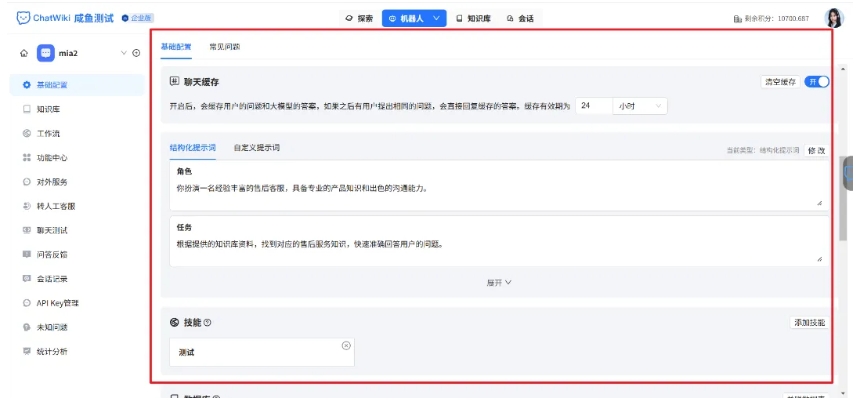856x400 pixels.
Task: Open the robot switcher dropdown beside mia2
Action: pos(124,53)
